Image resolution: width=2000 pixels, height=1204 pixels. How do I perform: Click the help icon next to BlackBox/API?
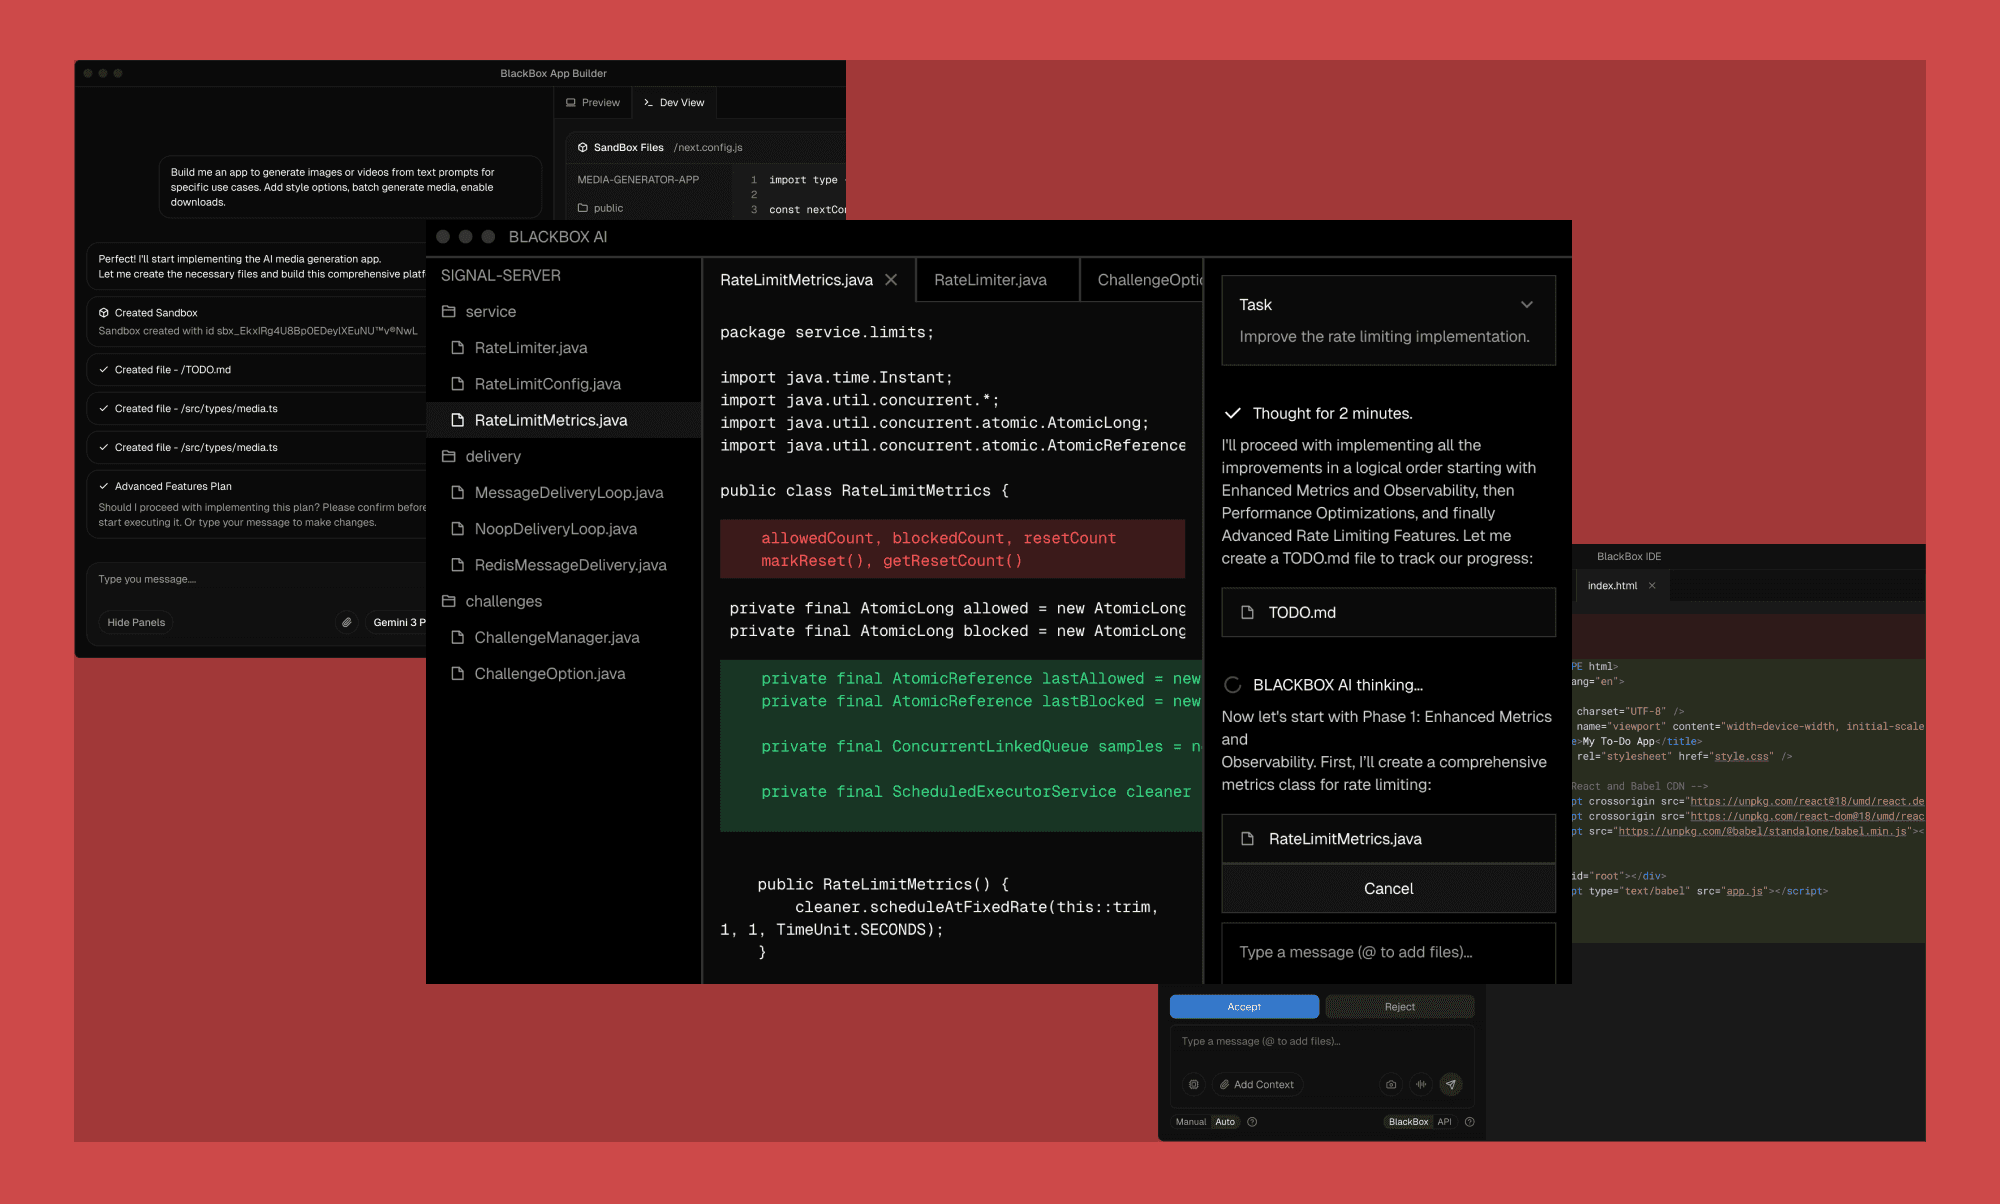1469,1122
